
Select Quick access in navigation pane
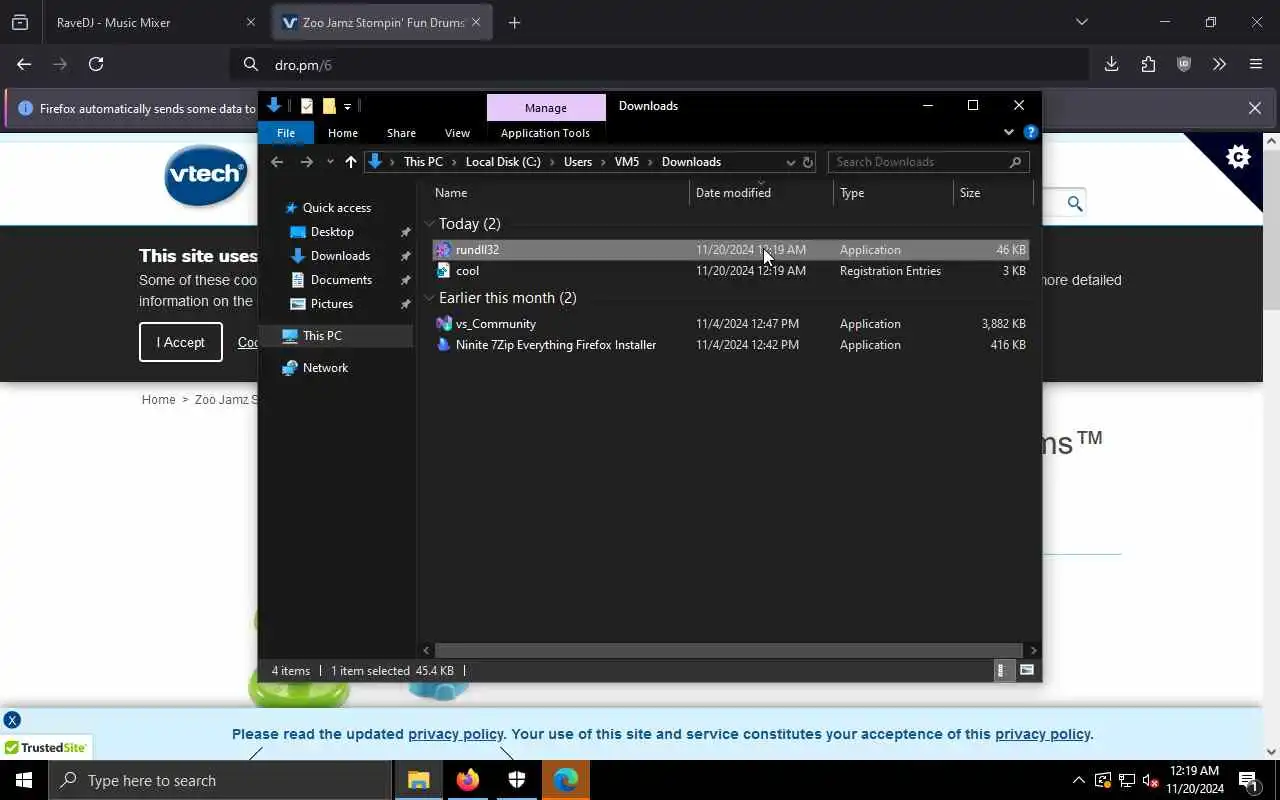337,208
